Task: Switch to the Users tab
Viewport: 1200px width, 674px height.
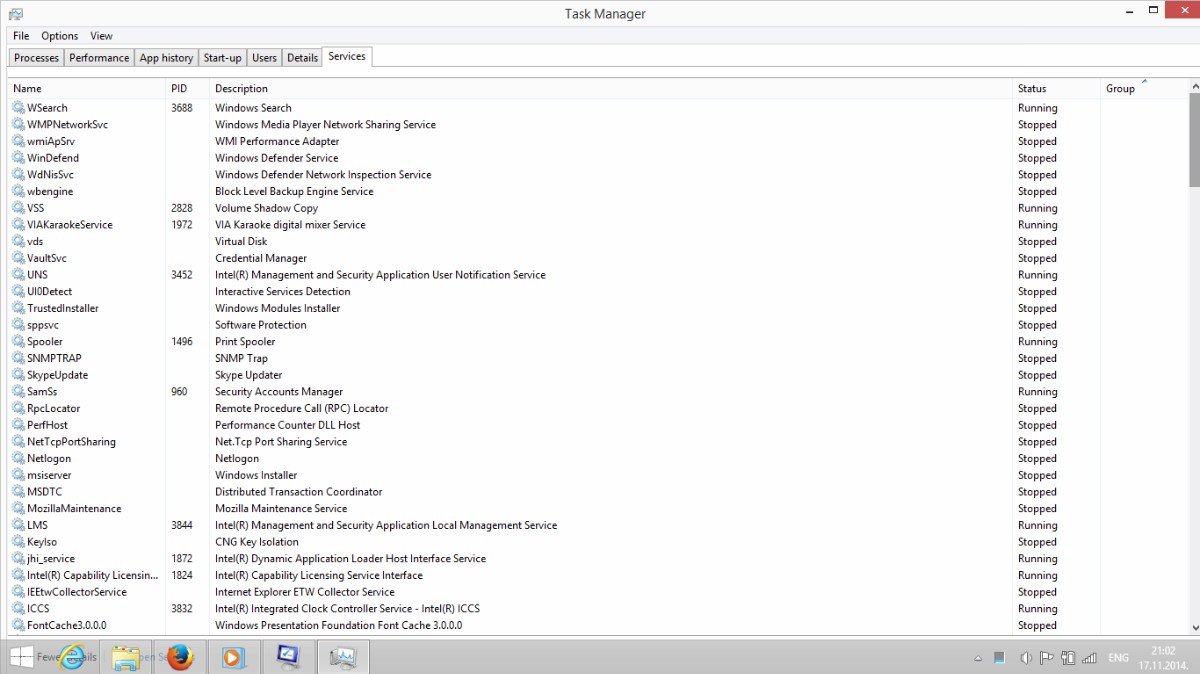Action: click(x=264, y=58)
